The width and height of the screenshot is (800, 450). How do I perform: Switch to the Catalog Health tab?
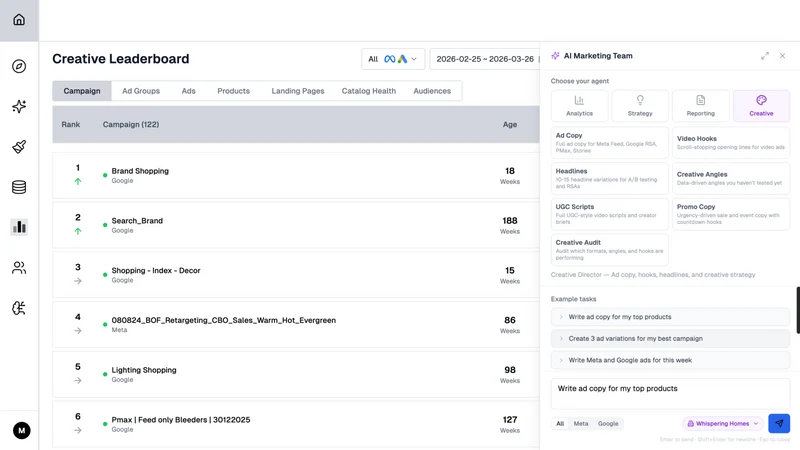(368, 91)
